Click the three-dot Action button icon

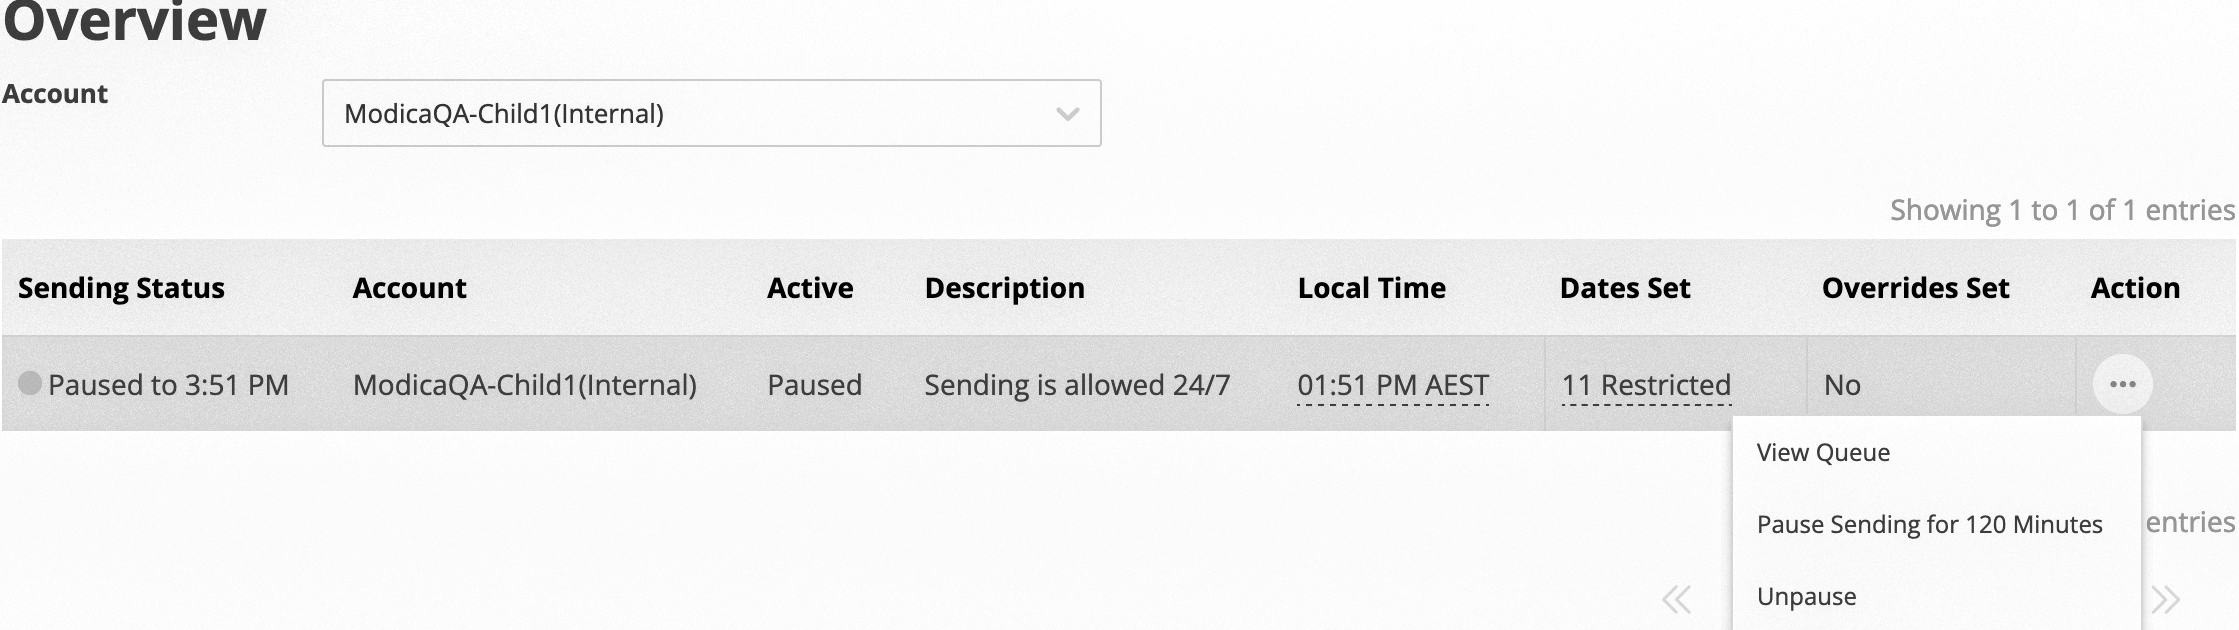[x=2122, y=384]
